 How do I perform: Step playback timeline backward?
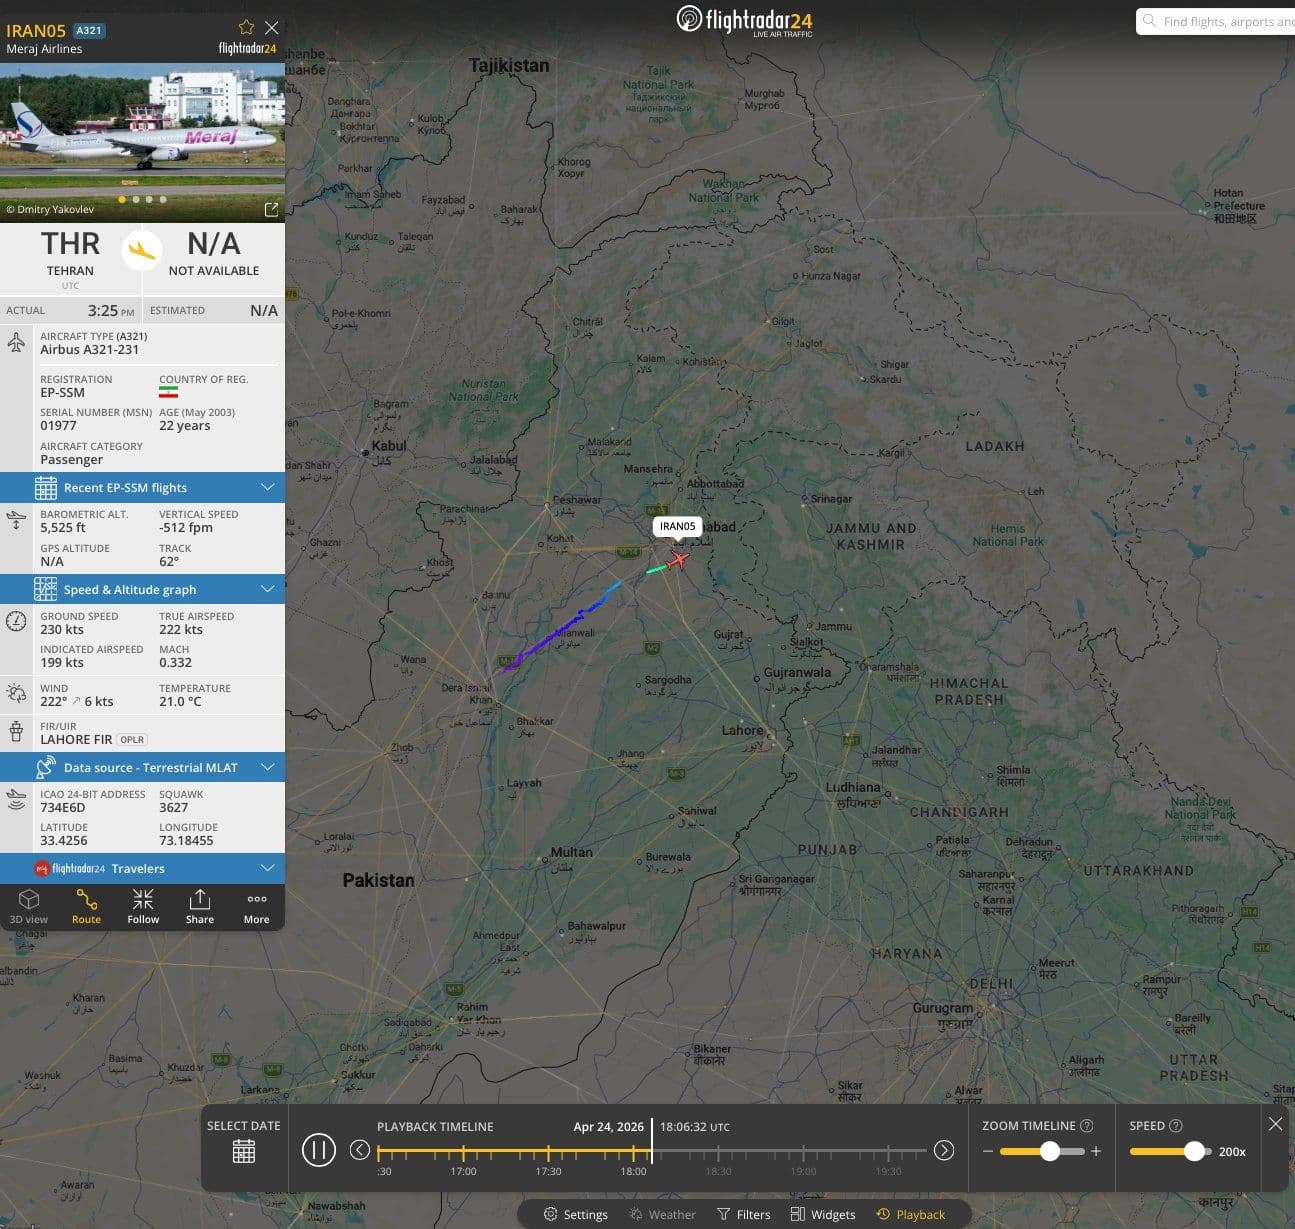[x=360, y=1150]
